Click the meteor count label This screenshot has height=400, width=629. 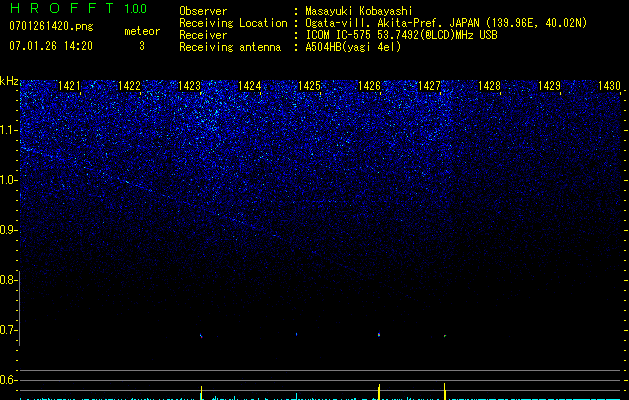click(142, 31)
